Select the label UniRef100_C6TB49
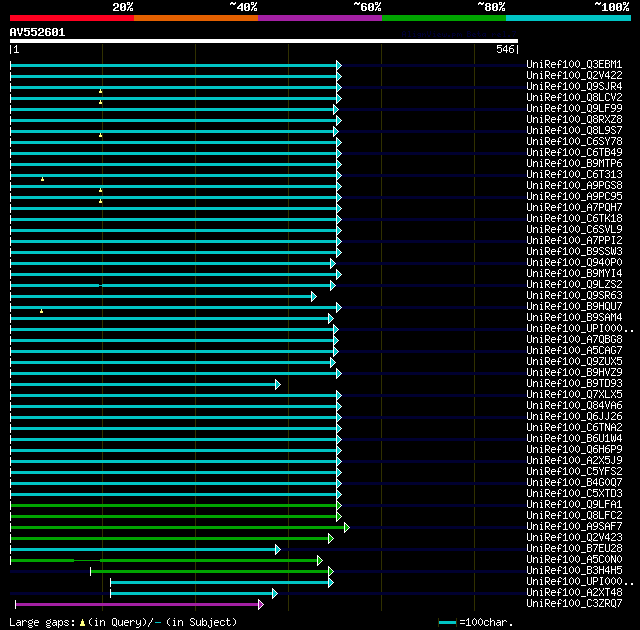Viewport: 640px width, 630px height. click(574, 153)
